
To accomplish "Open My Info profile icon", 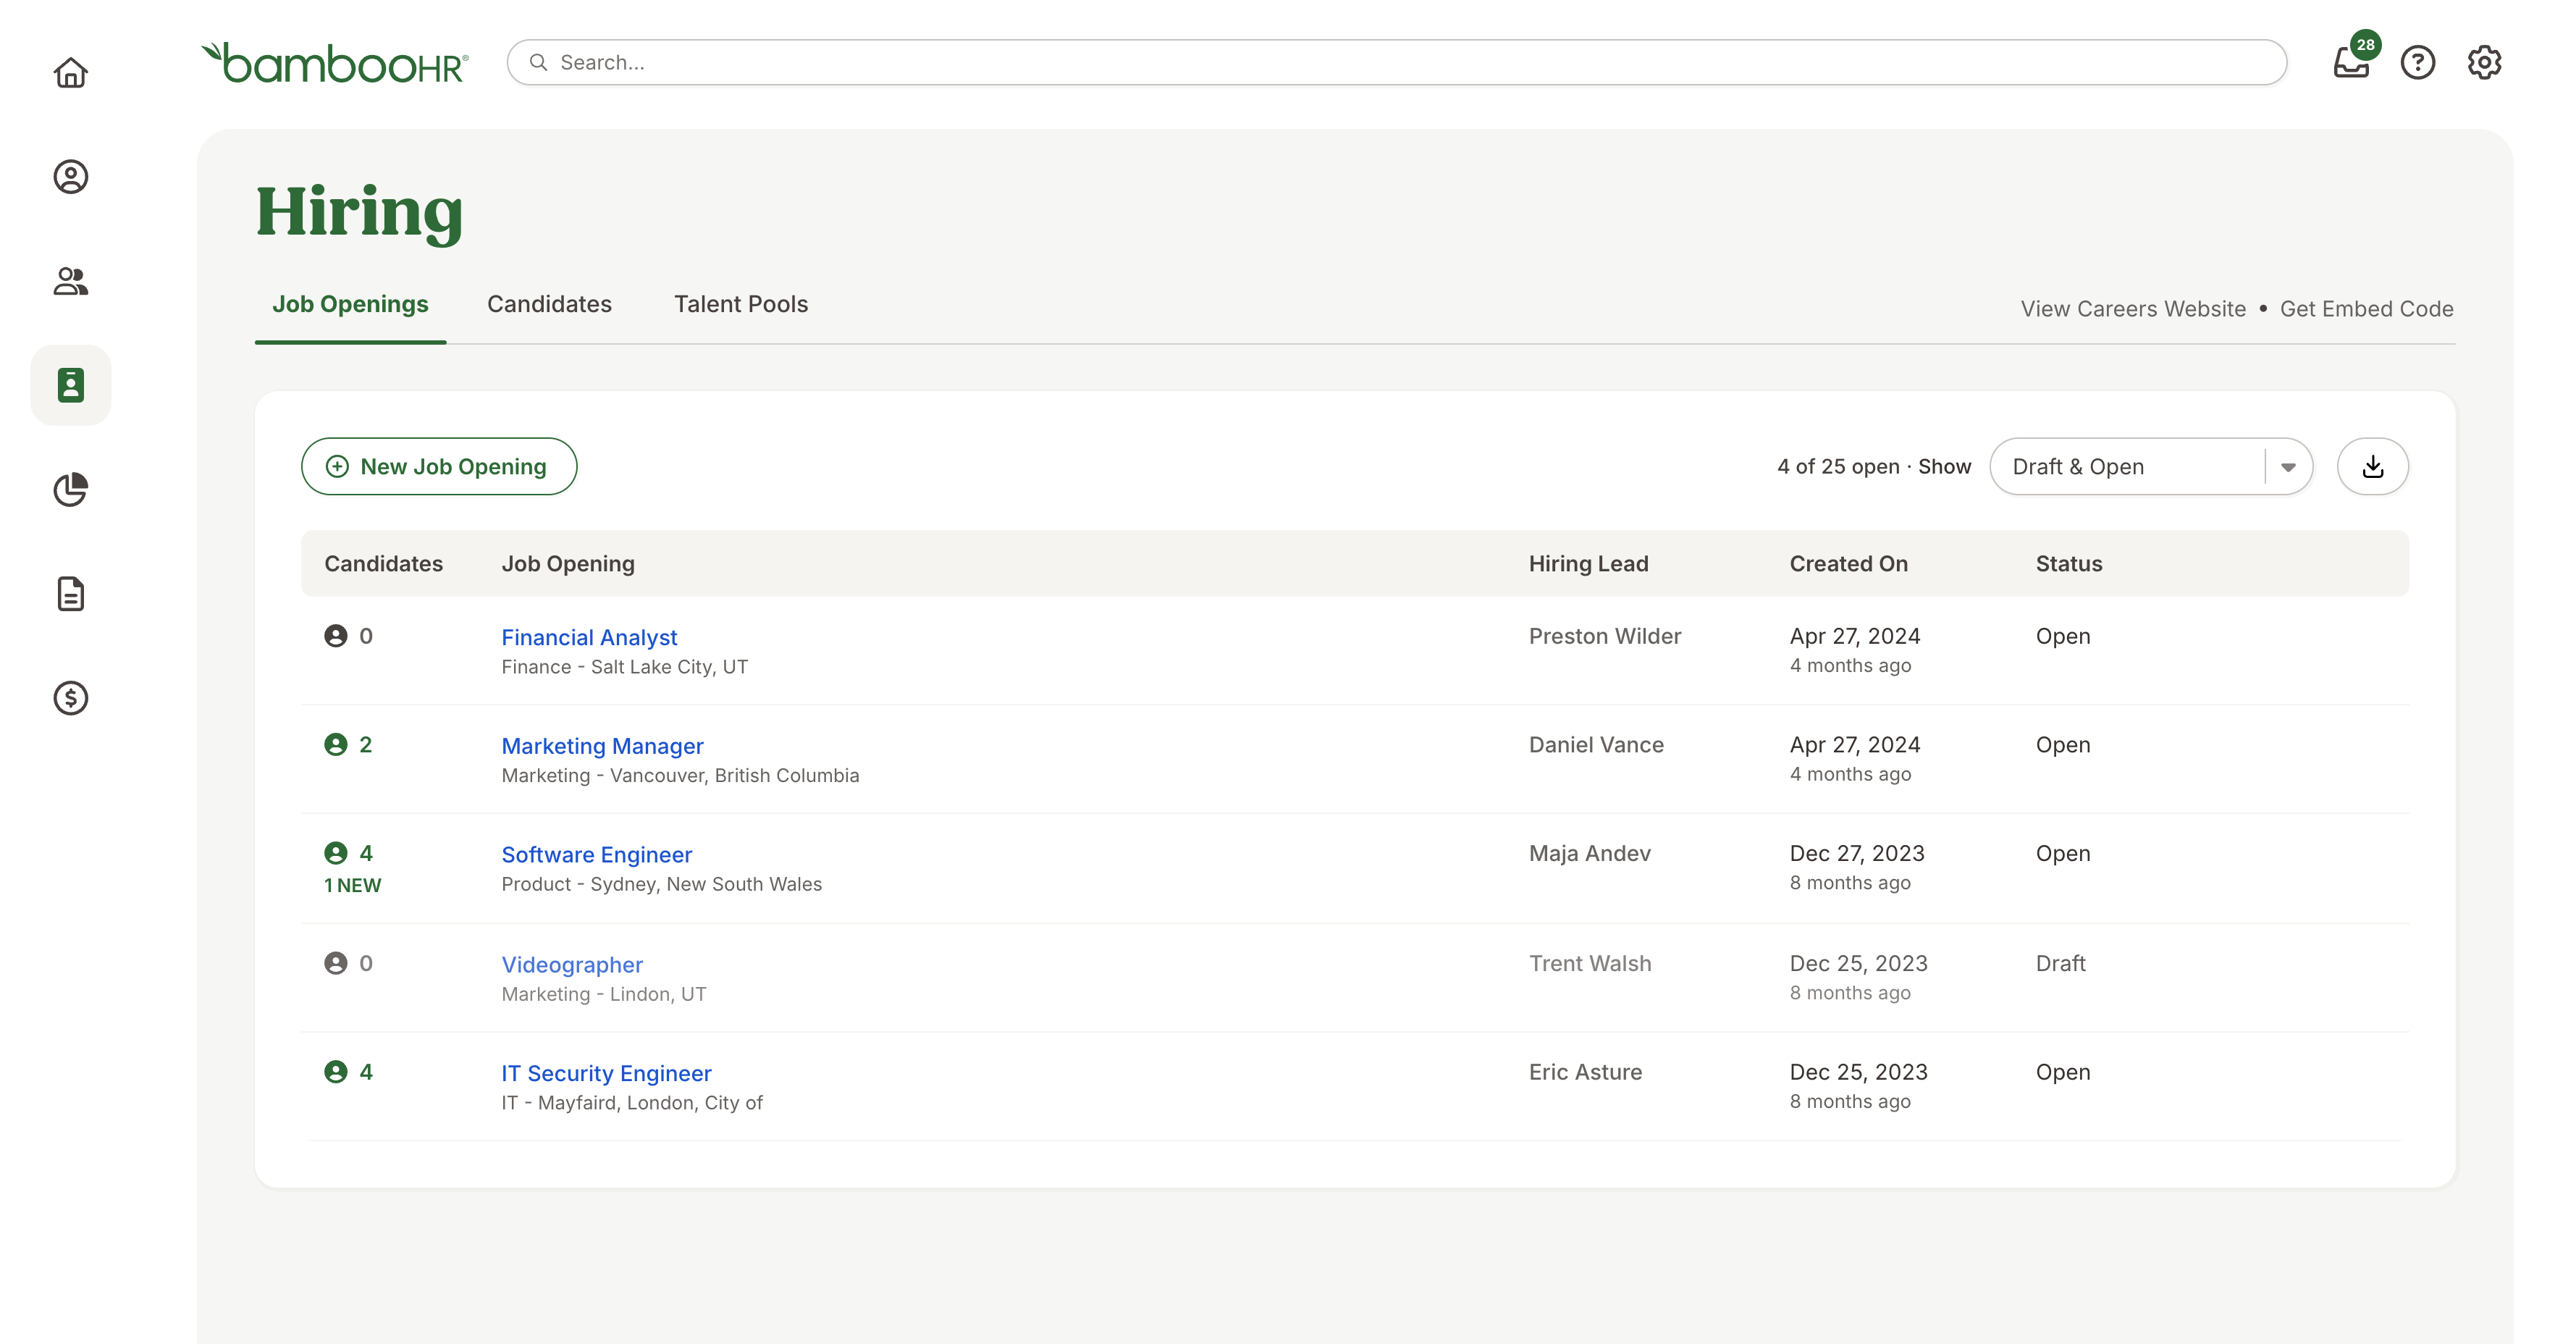I will pyautogui.click(x=70, y=177).
